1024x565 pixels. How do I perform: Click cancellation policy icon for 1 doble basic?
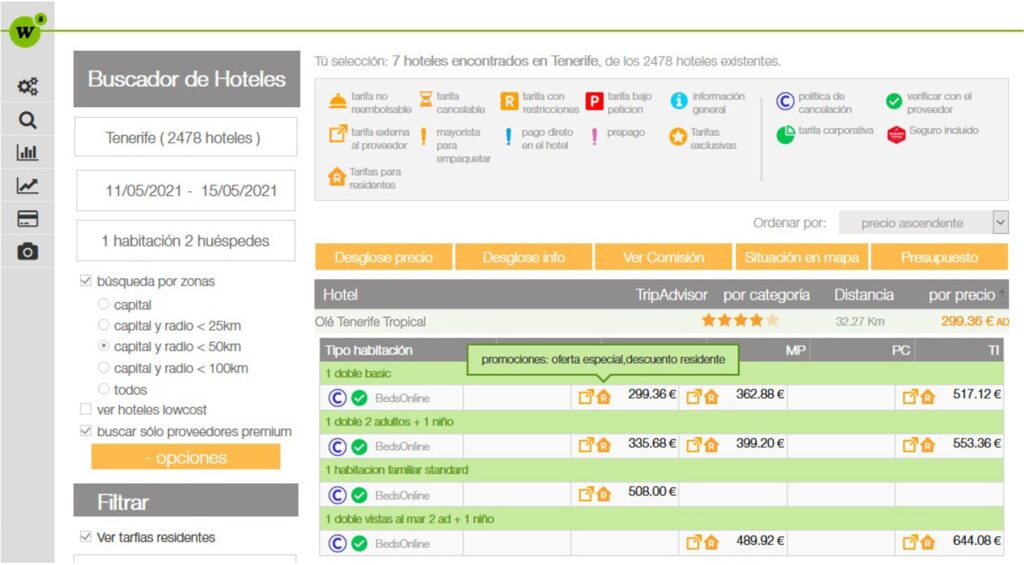pyautogui.click(x=337, y=397)
